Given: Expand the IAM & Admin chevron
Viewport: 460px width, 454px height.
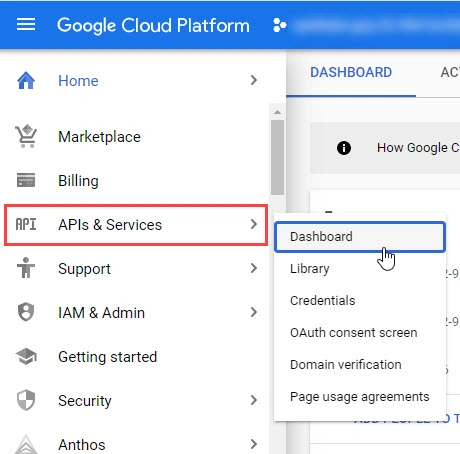Looking at the screenshot, I should (x=254, y=312).
